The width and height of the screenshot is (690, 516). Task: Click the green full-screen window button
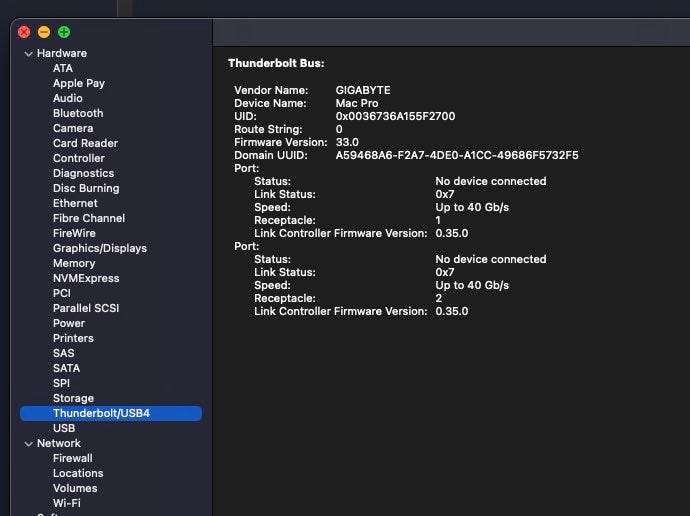pyautogui.click(x=64, y=32)
